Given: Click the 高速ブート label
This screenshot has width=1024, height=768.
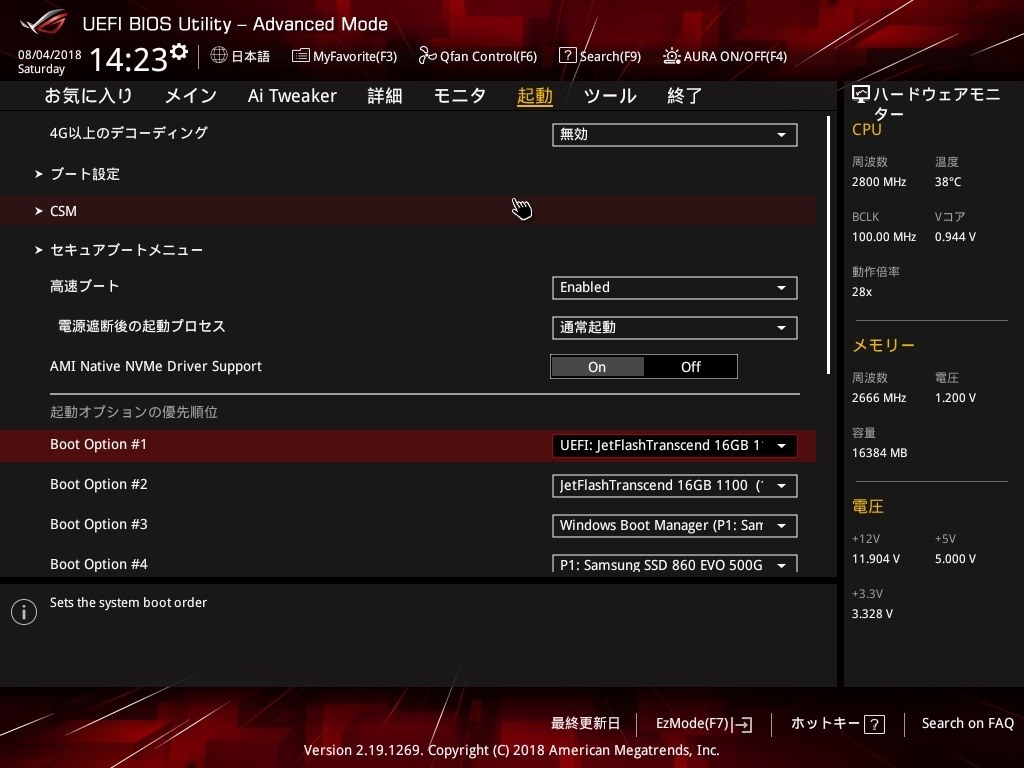Looking at the screenshot, I should pyautogui.click(x=84, y=286).
